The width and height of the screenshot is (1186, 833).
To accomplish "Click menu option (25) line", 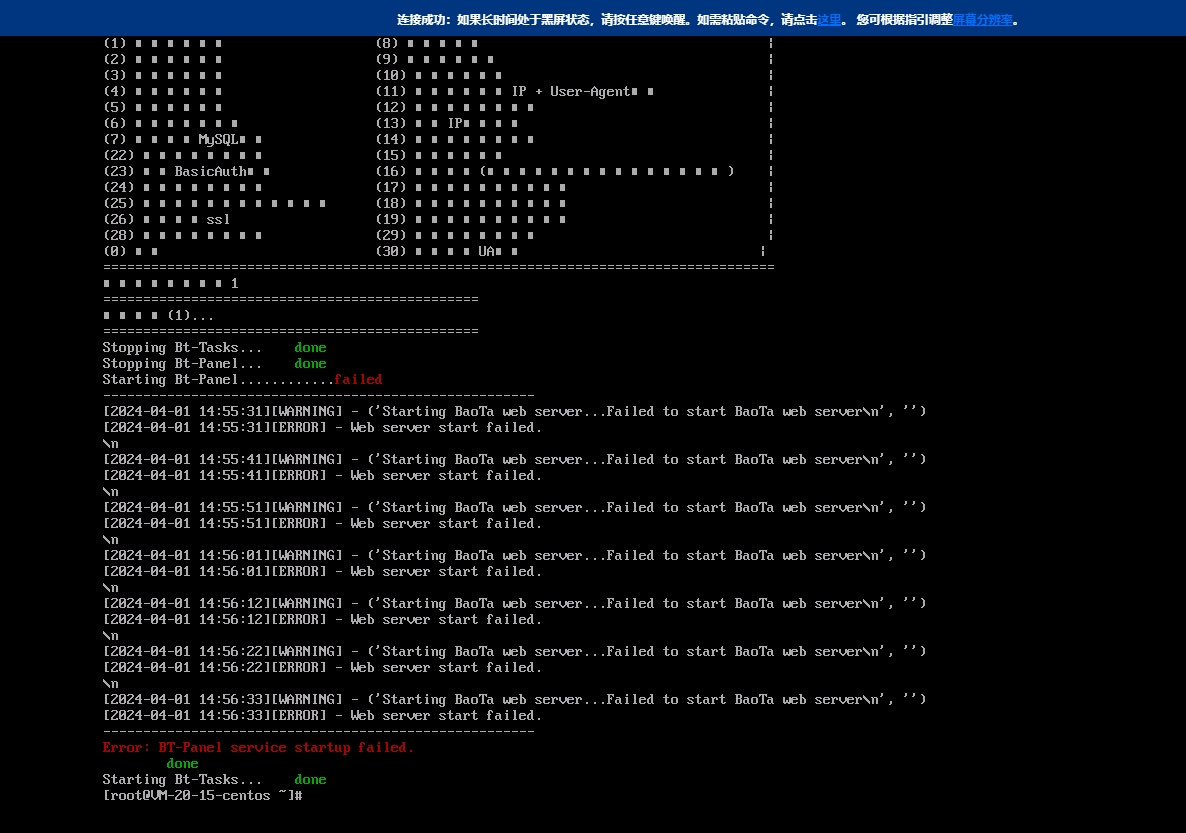I will (x=215, y=204).
